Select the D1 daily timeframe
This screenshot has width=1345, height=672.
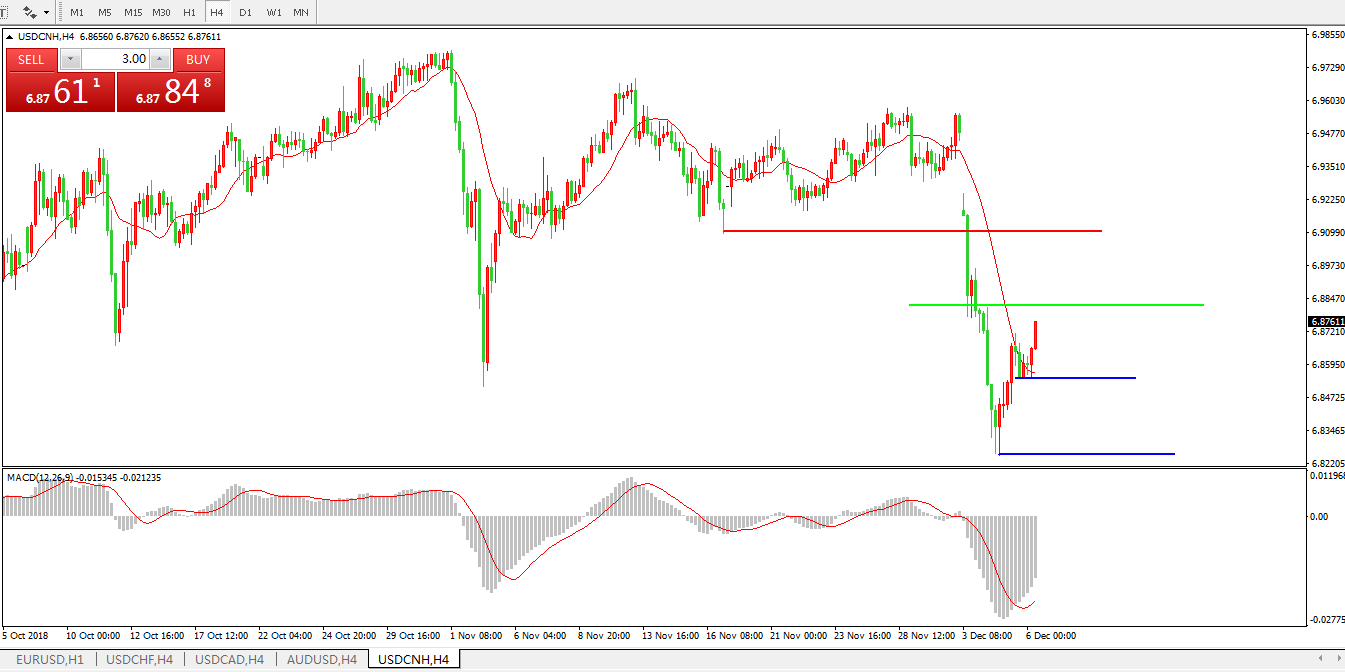(x=245, y=12)
